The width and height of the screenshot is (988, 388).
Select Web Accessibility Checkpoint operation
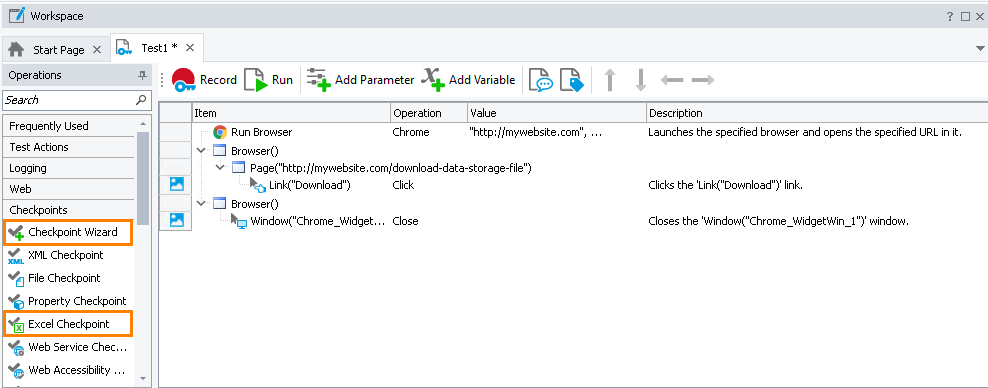pos(67,370)
